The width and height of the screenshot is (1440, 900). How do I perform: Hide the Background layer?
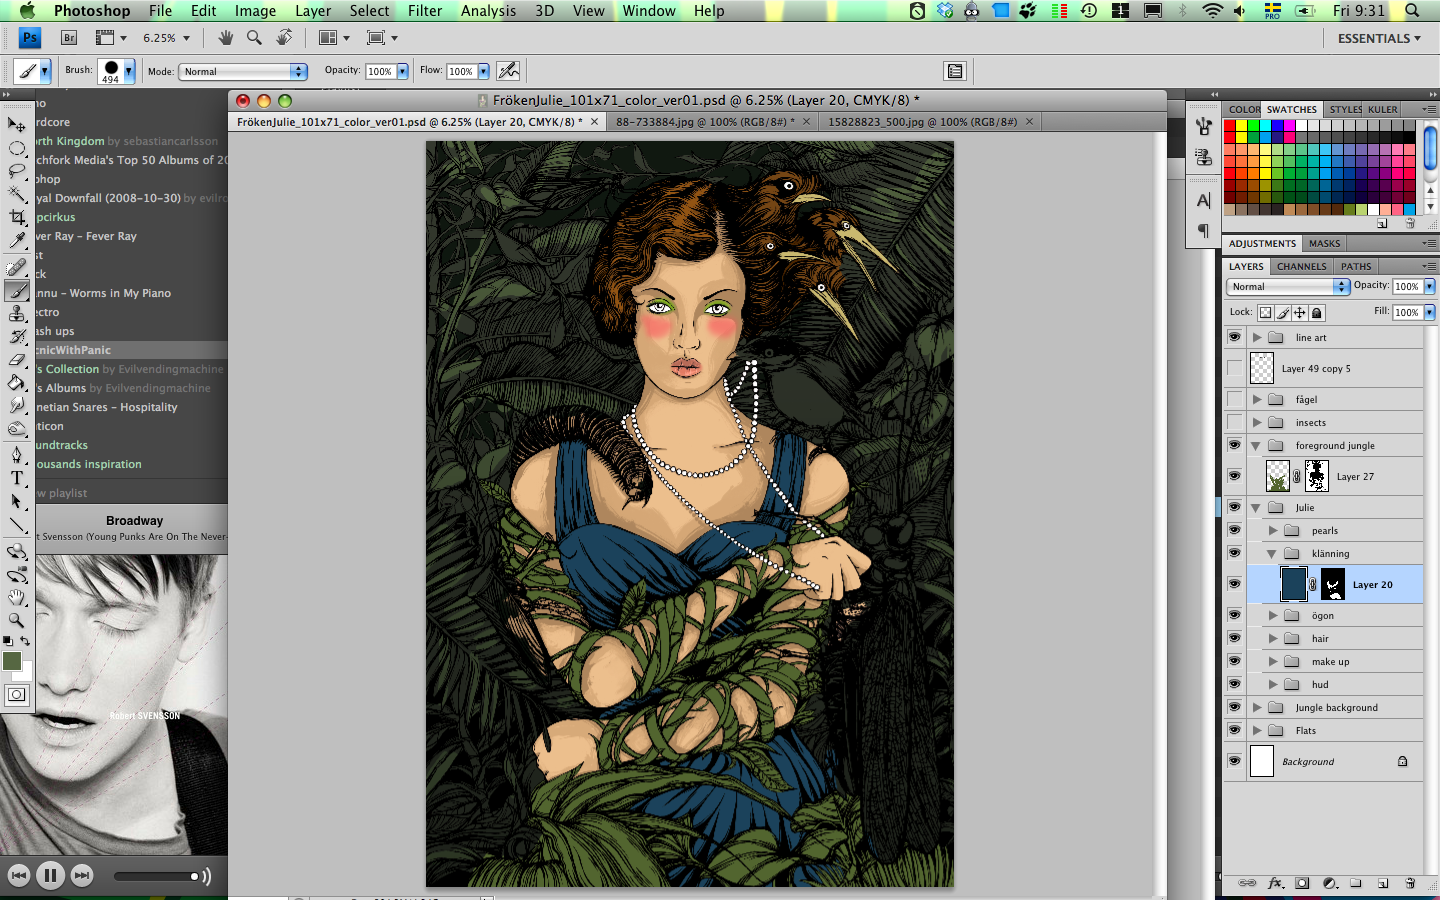pos(1234,761)
